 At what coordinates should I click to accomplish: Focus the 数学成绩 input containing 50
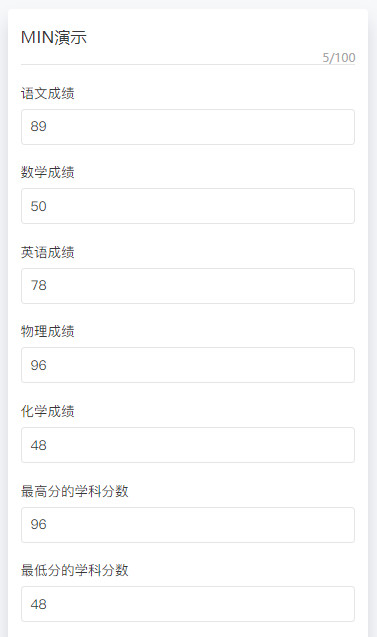pyautogui.click(x=188, y=206)
